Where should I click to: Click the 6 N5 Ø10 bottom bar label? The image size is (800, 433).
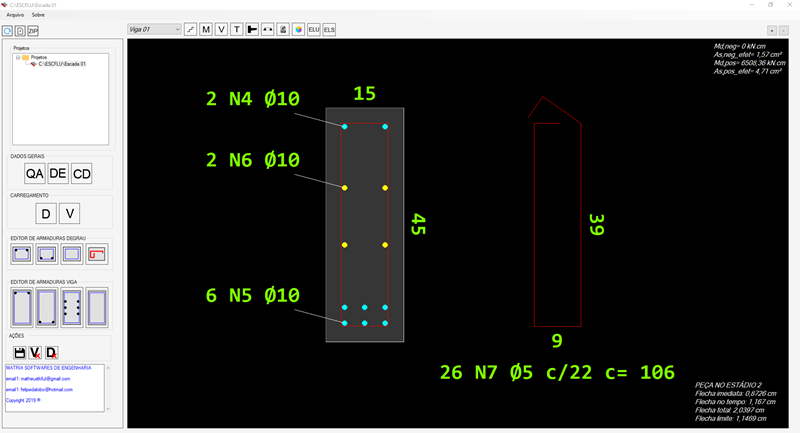(x=253, y=295)
